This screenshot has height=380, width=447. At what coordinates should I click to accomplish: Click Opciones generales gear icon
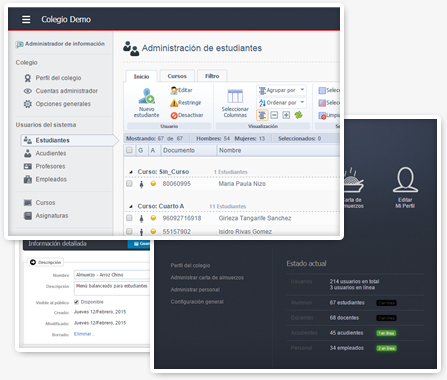point(28,104)
